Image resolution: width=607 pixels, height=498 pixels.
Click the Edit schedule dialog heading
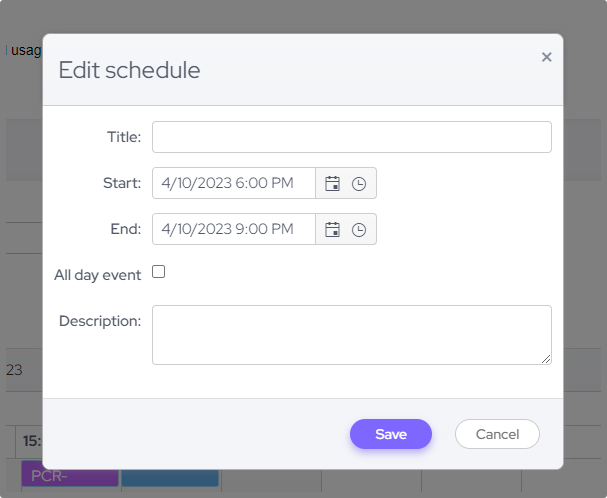(129, 70)
